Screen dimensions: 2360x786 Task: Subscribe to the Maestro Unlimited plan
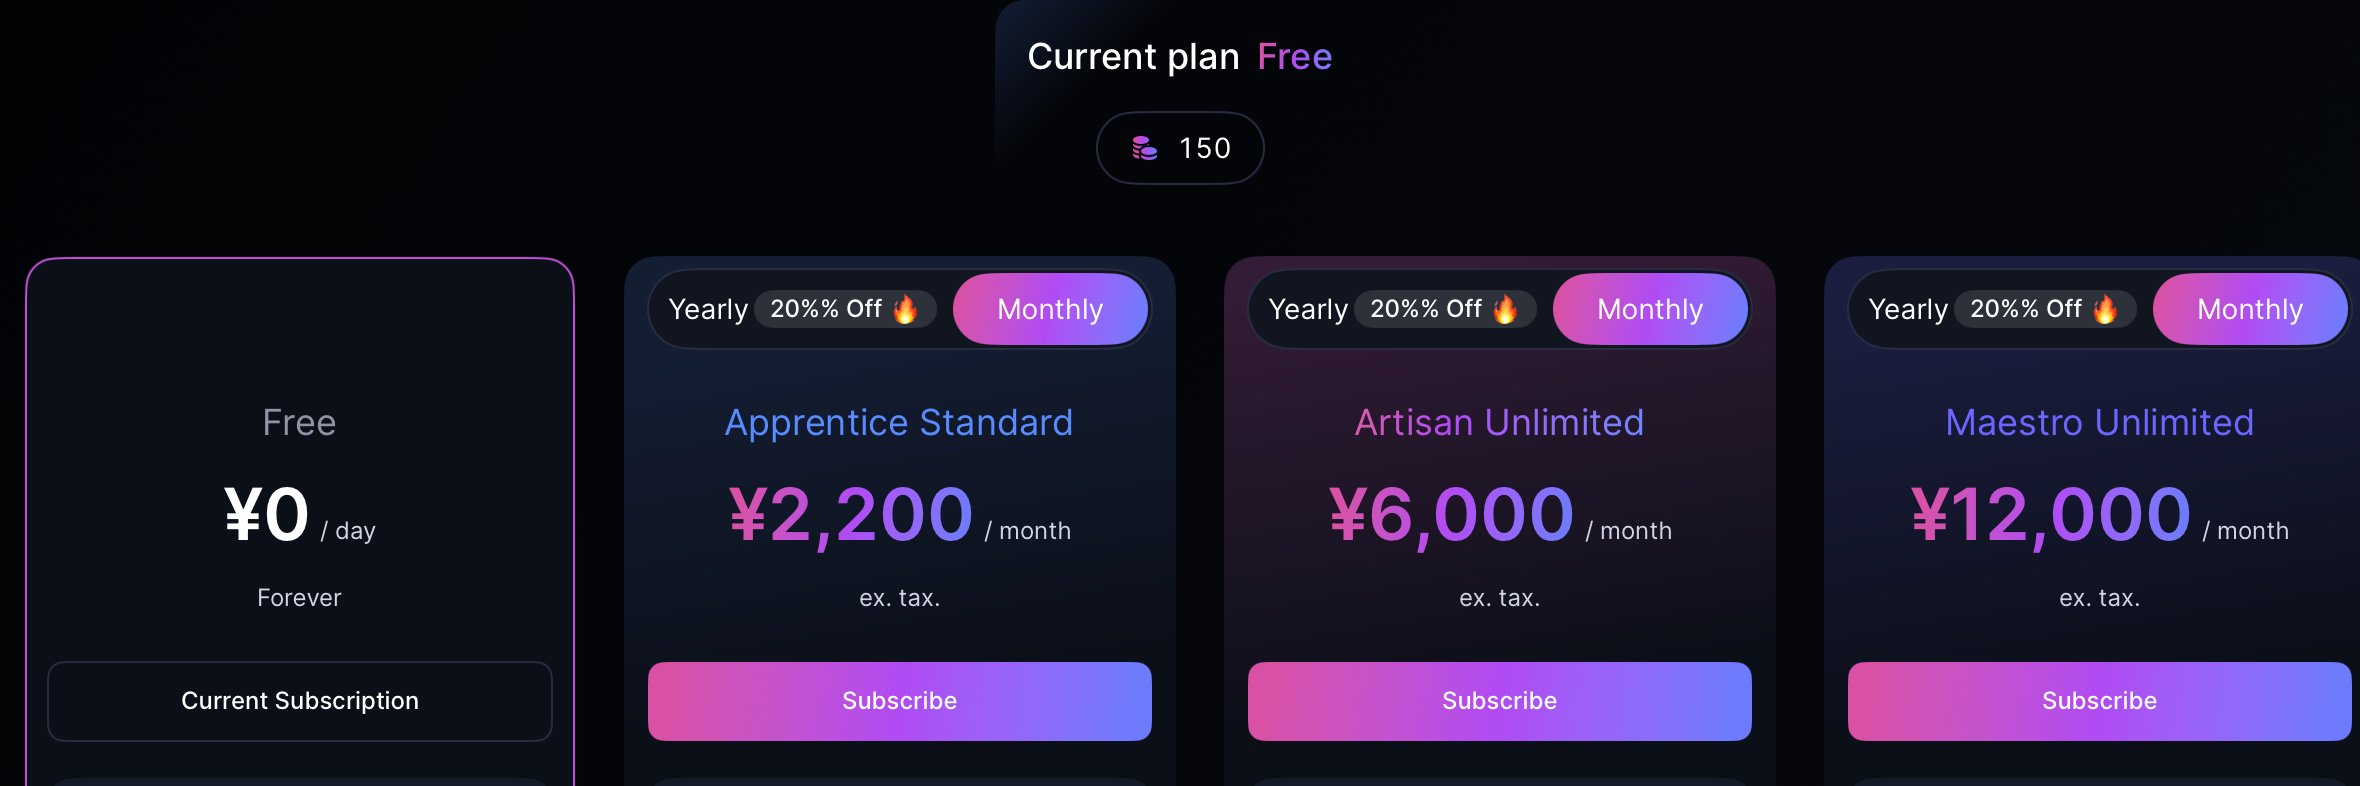2100,701
